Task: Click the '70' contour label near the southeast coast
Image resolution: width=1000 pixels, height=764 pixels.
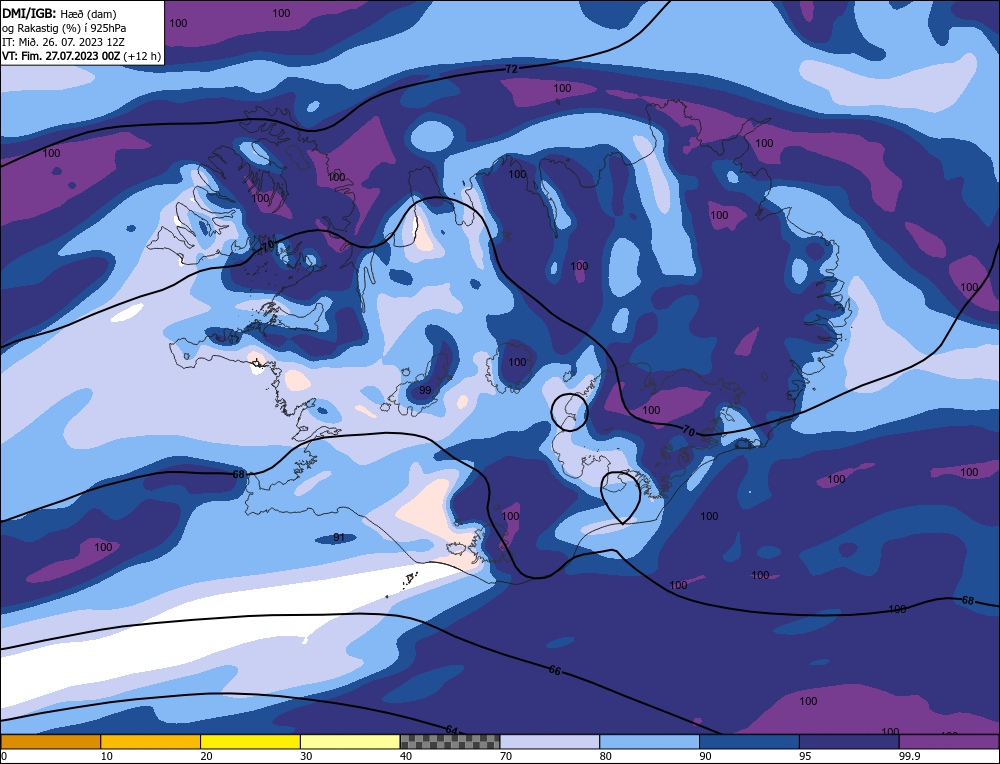Action: pyautogui.click(x=689, y=431)
